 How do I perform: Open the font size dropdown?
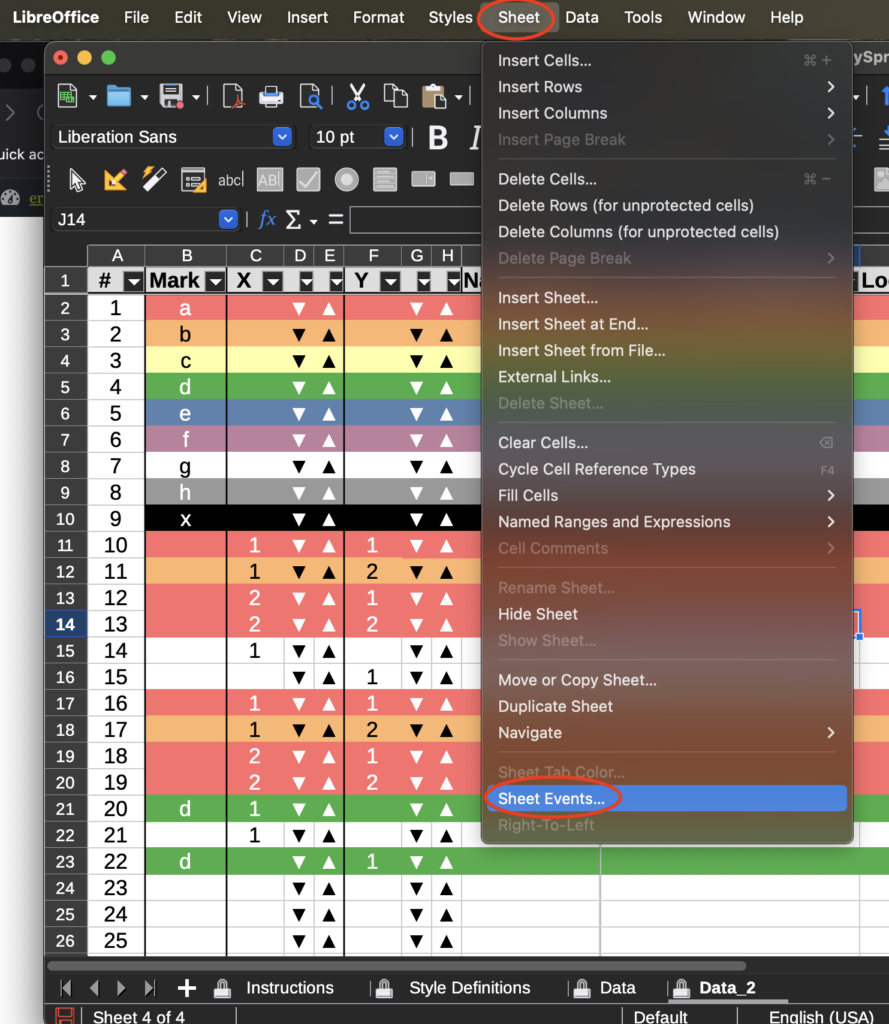click(x=392, y=137)
